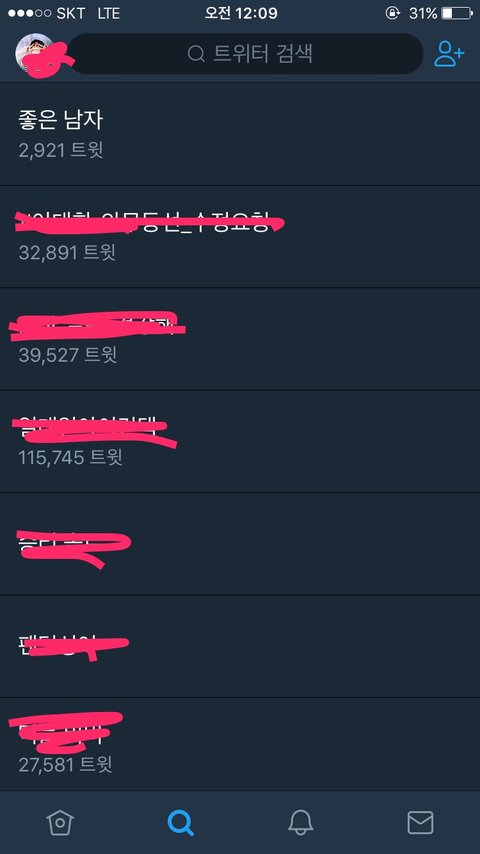Focus the 트위터 검색 search field
Screen dimensions: 480x854
tap(245, 54)
